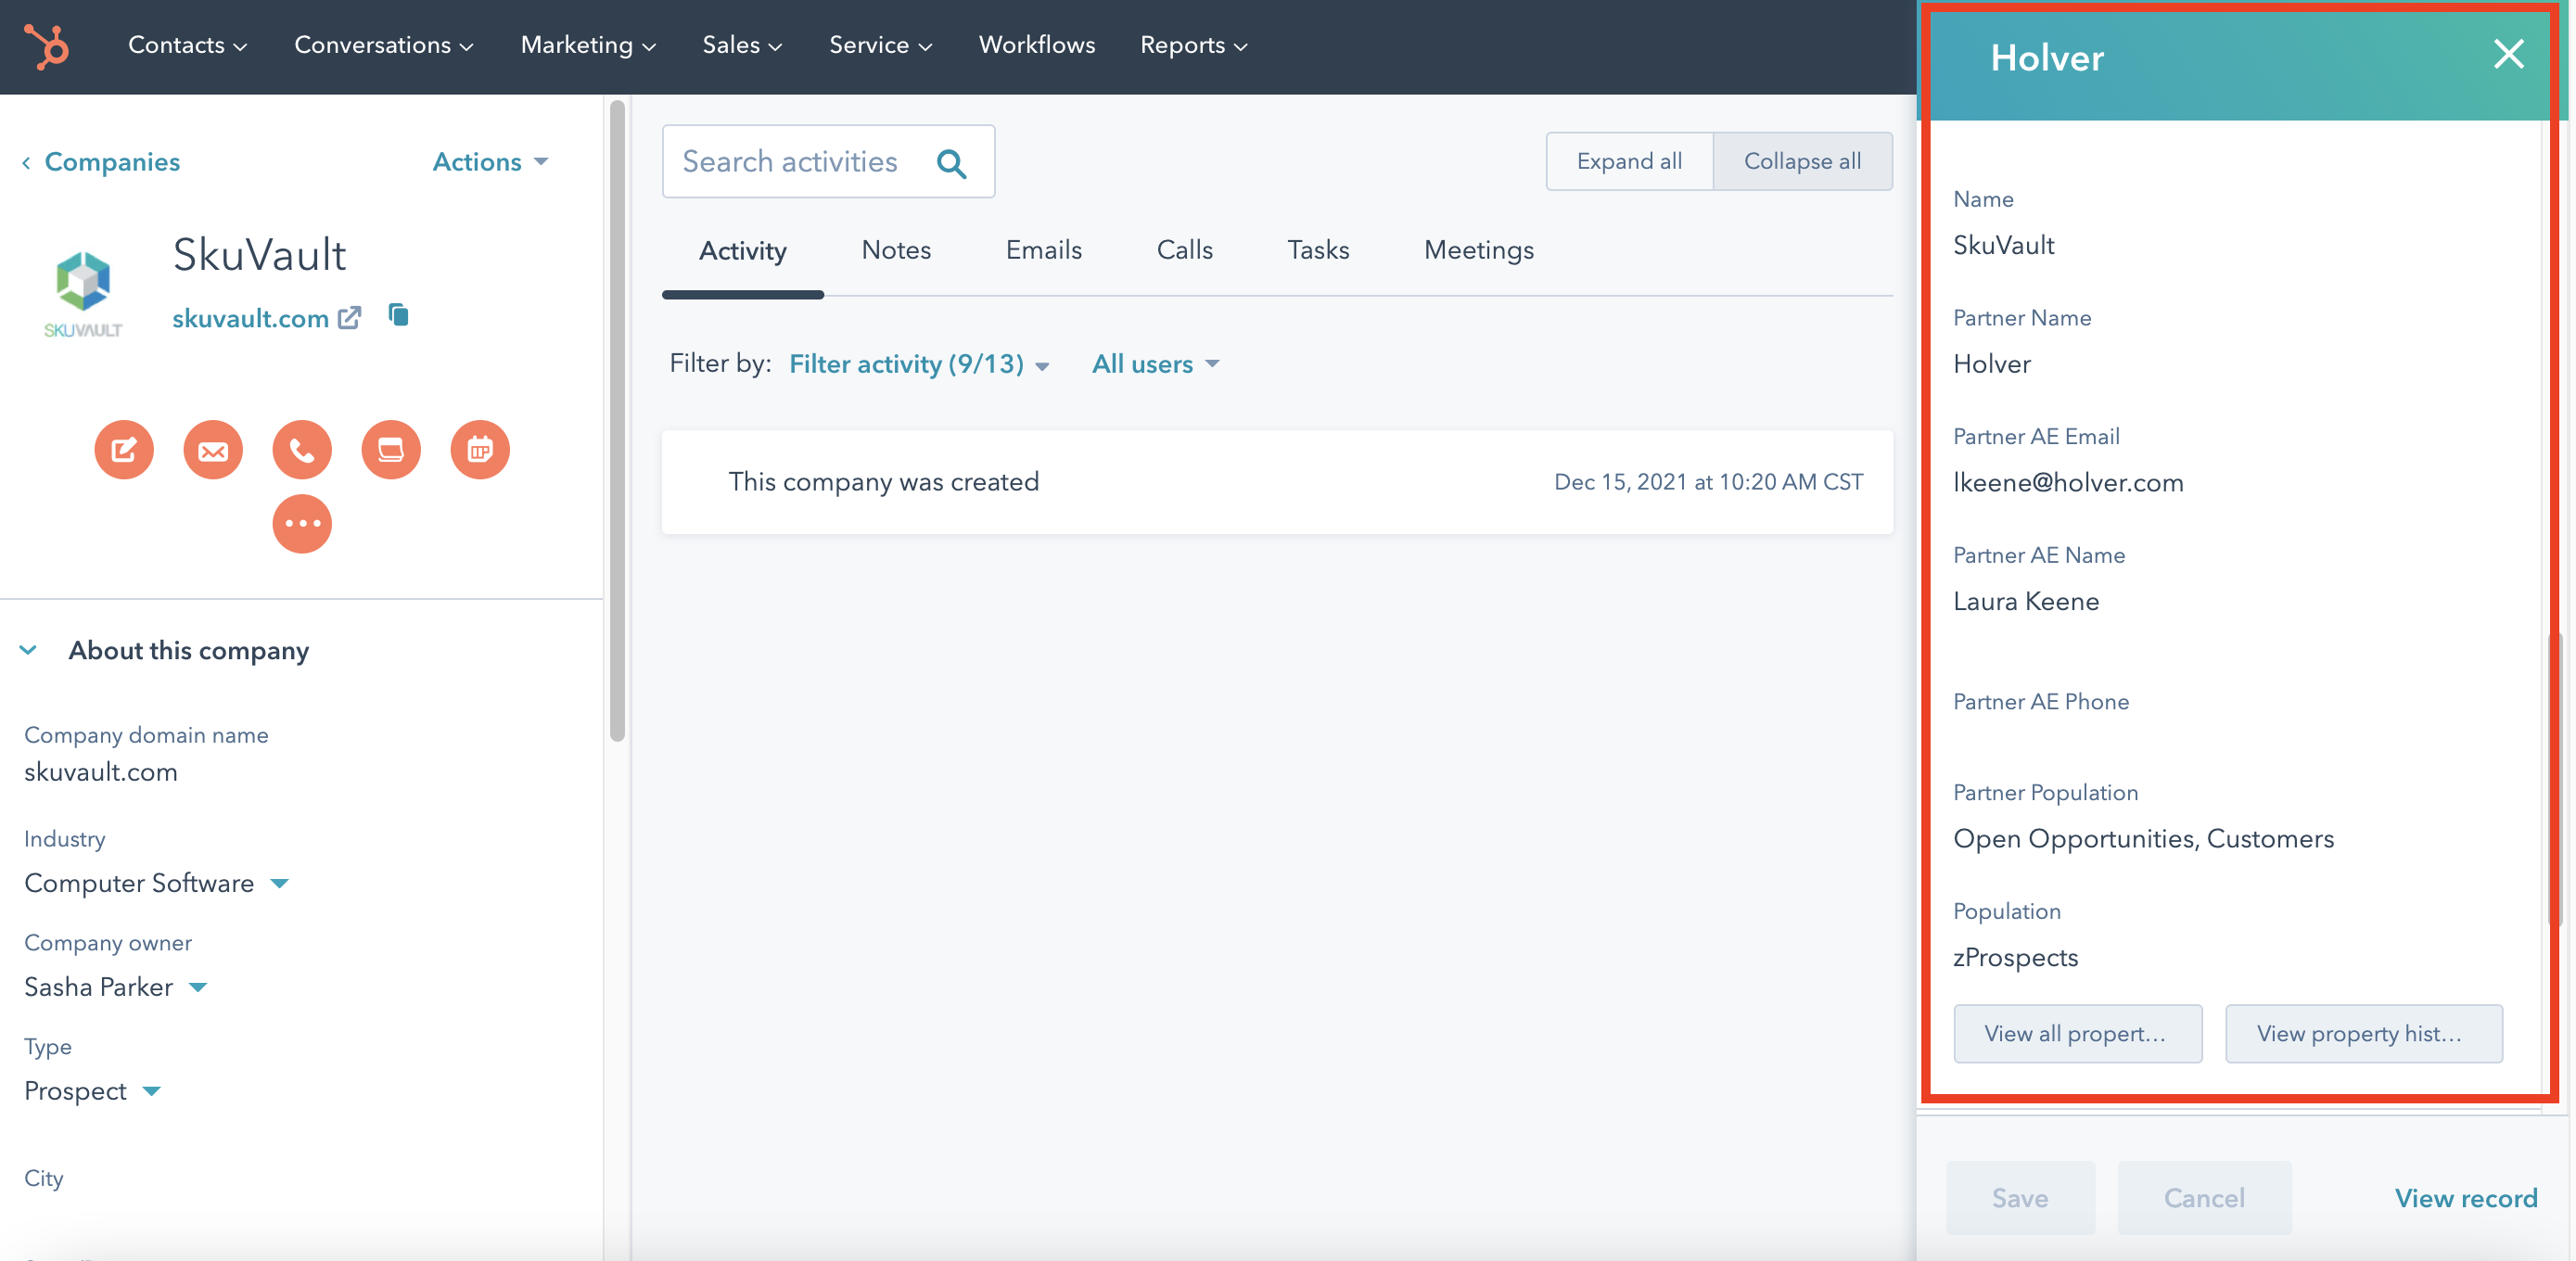Open the Industry Computer Software dropdown
This screenshot has height=1261, width=2576.
pyautogui.click(x=157, y=883)
